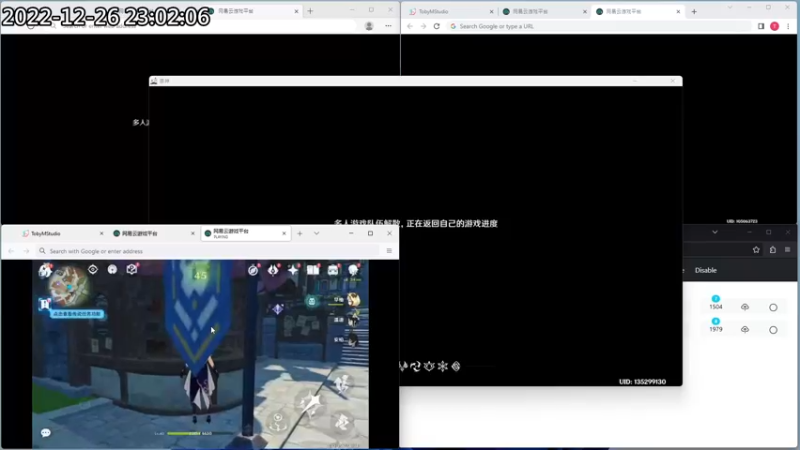
Task: Click the purple diamond icon in game
Action: [277, 309]
